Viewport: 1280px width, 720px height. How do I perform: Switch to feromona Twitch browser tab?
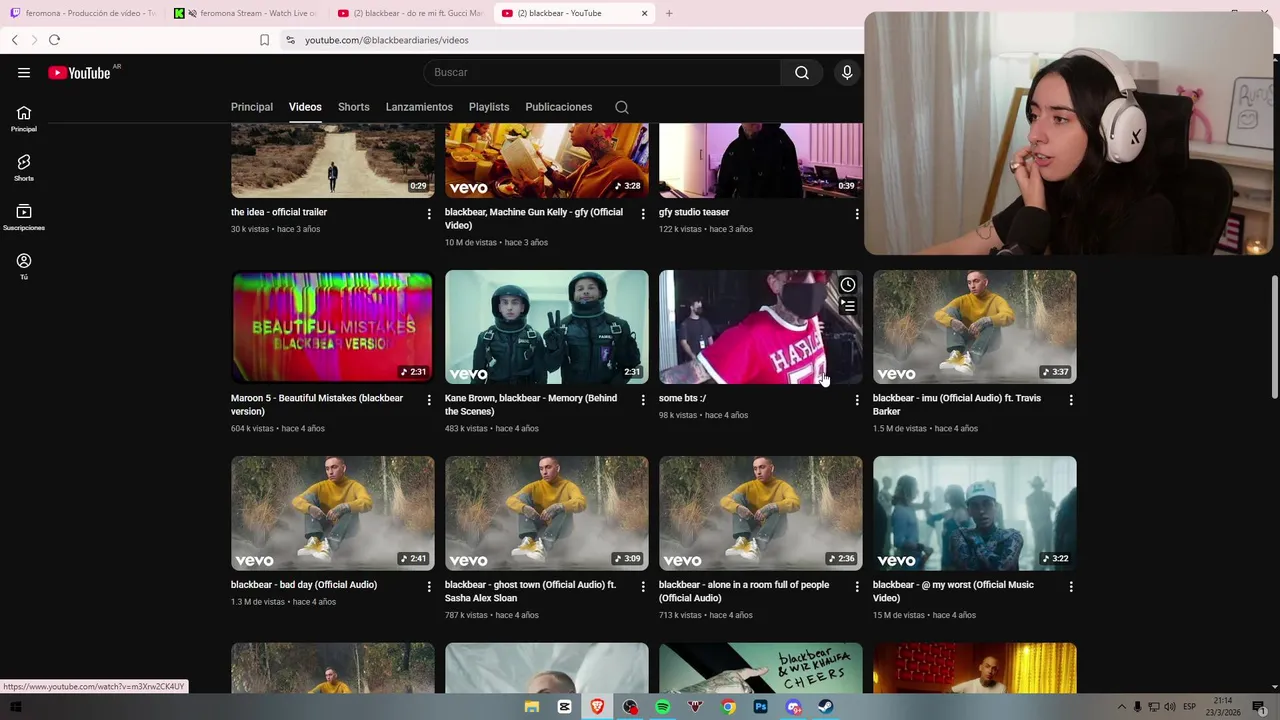point(84,13)
